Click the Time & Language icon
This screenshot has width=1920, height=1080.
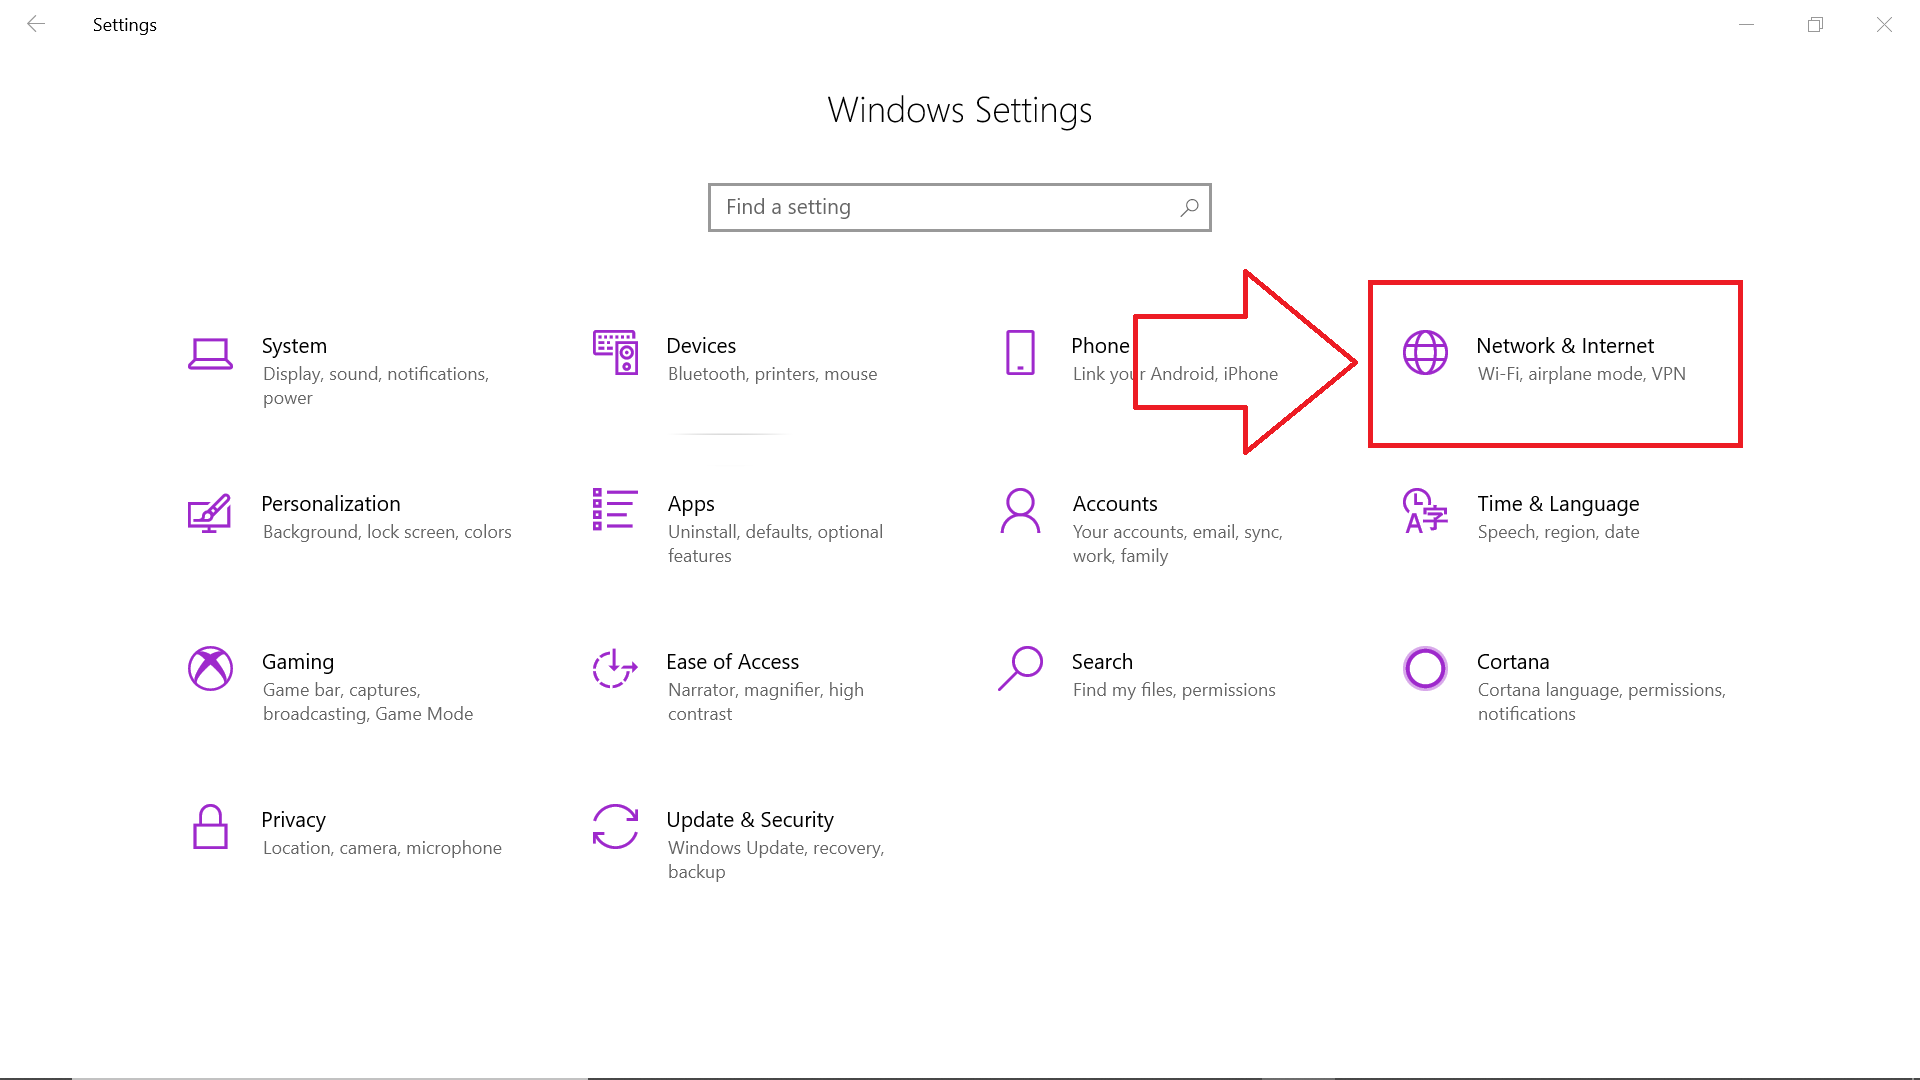1425,511
